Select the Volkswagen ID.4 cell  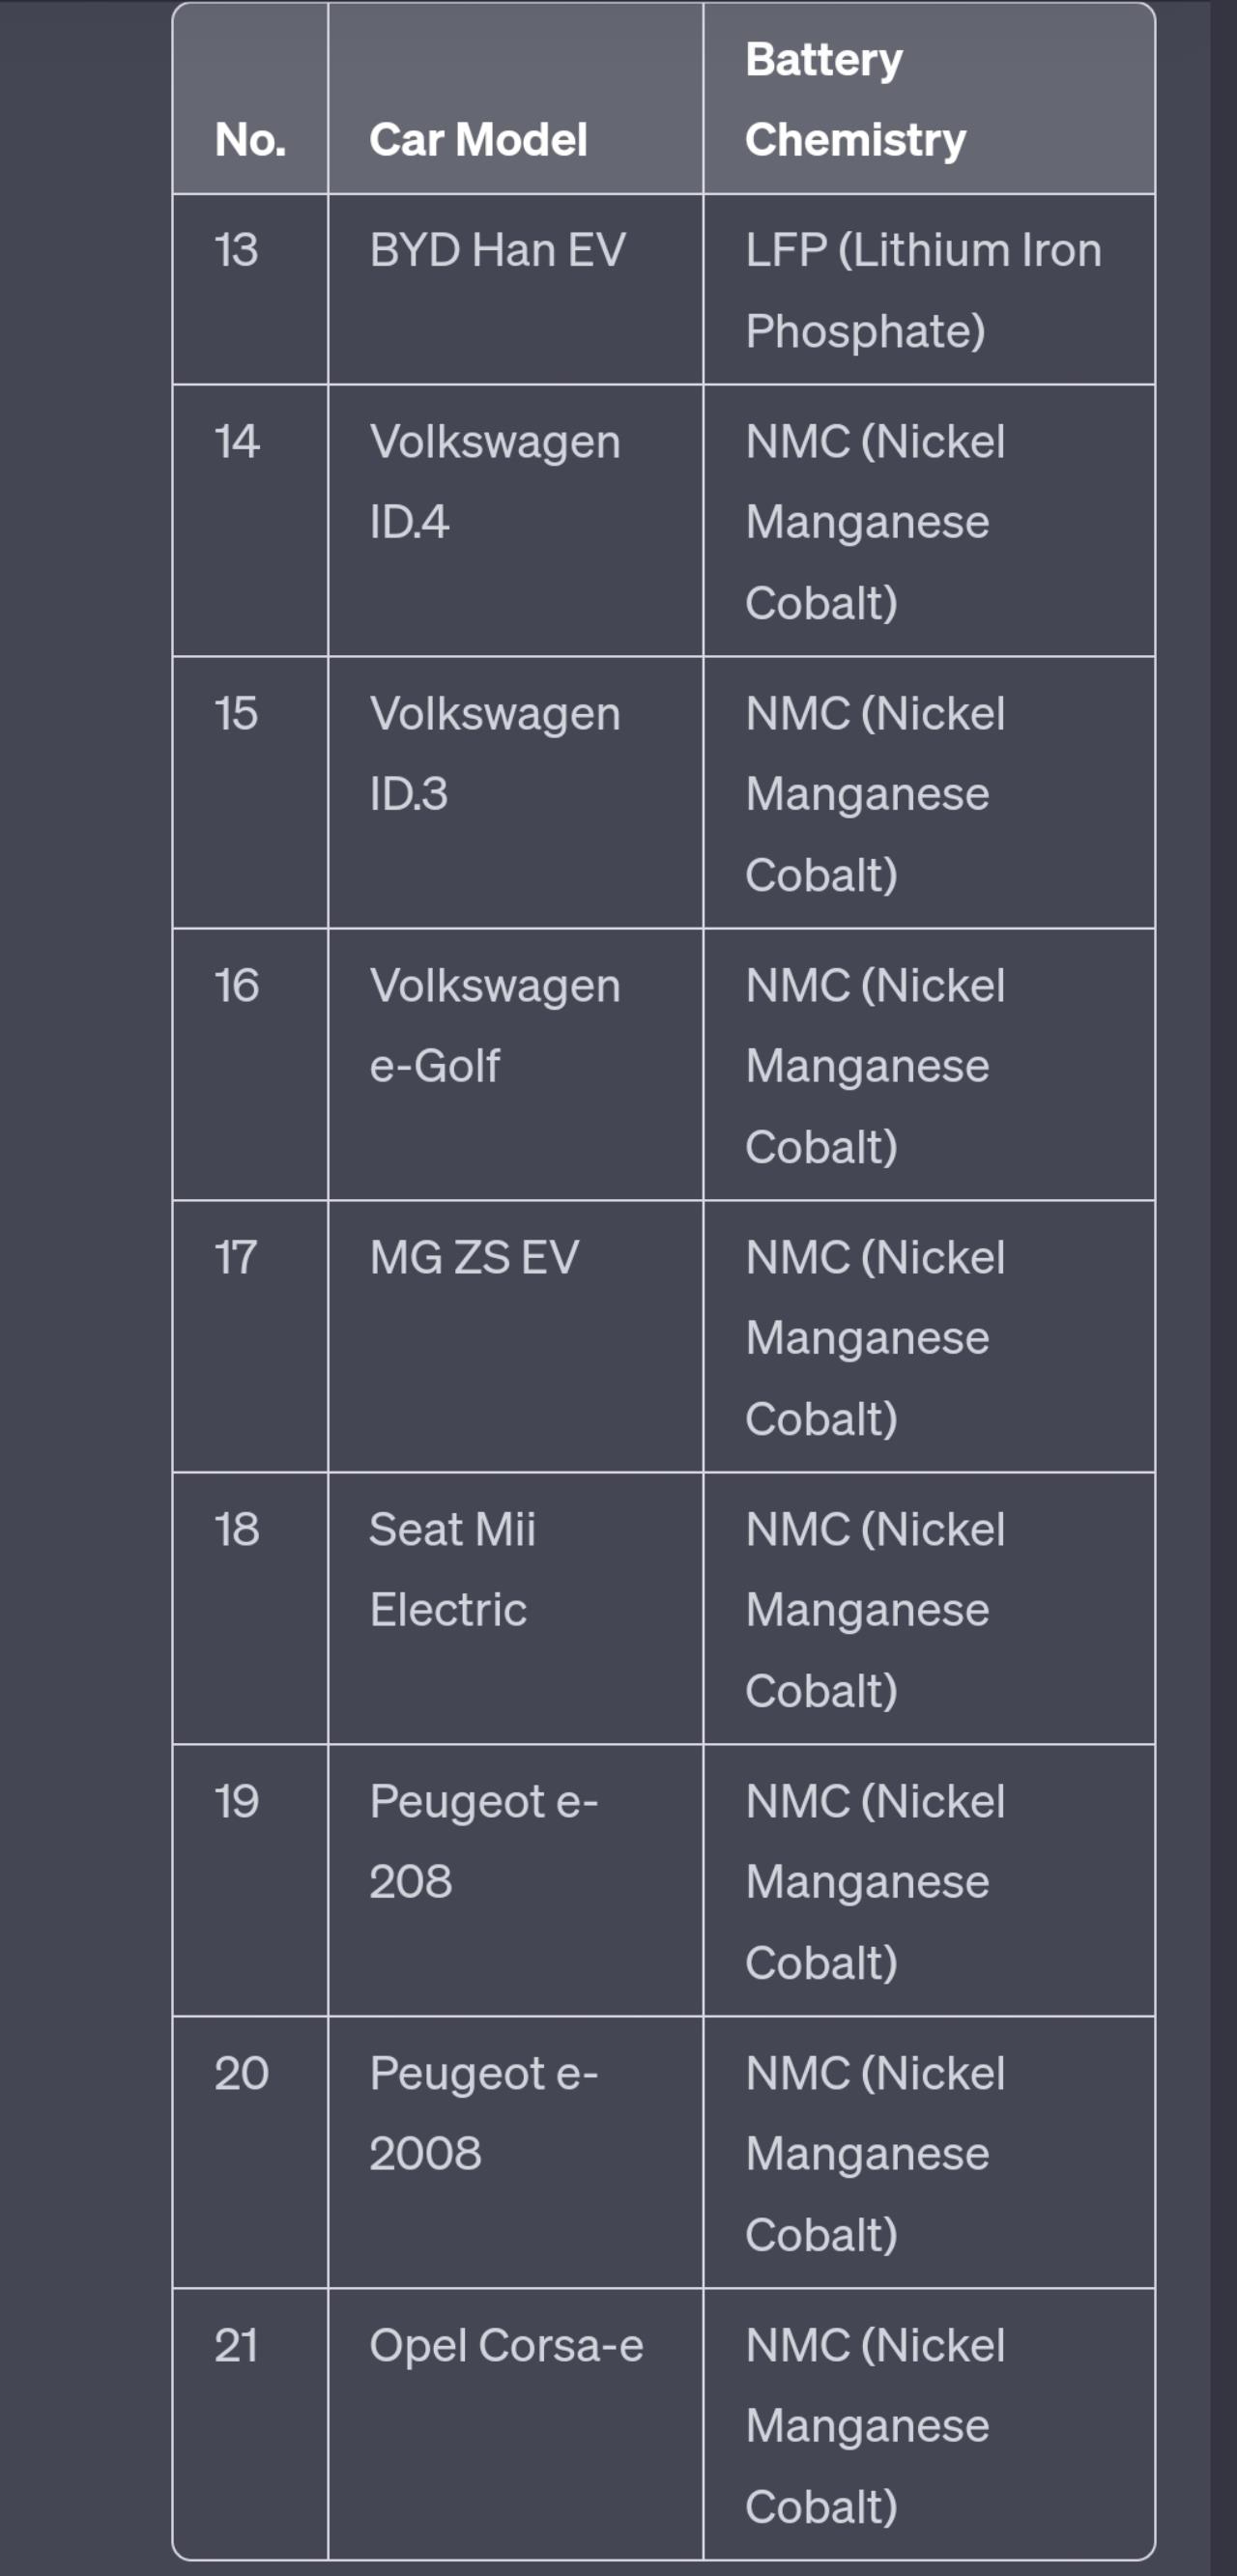515,520
